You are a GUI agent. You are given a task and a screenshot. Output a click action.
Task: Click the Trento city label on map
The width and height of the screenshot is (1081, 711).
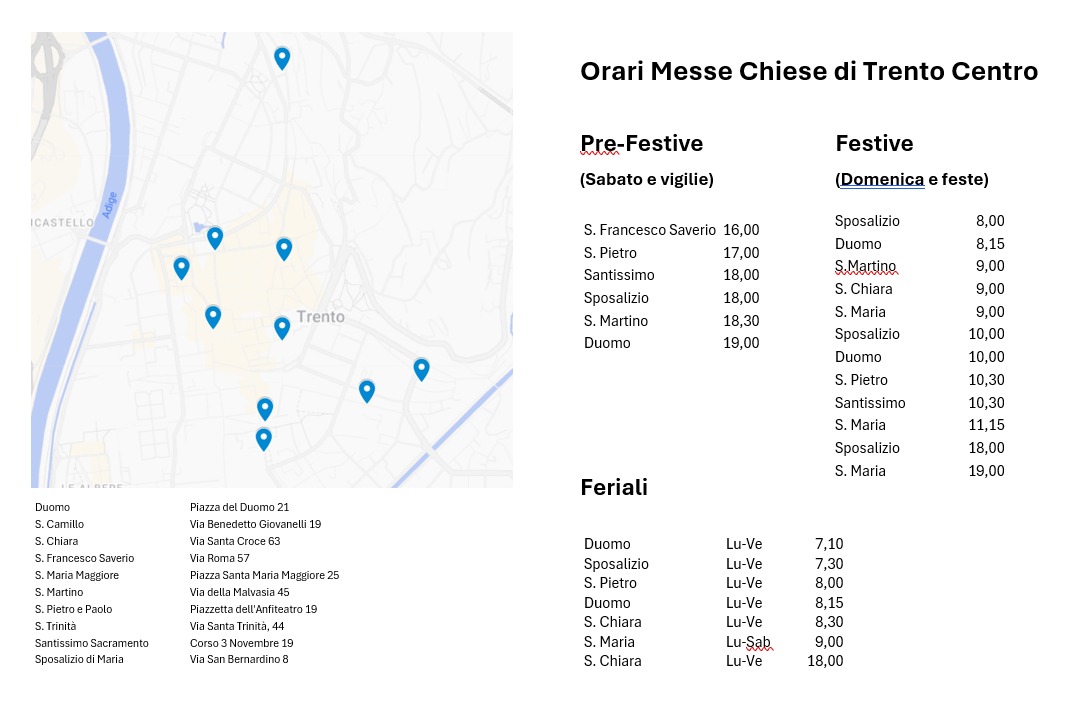pyautogui.click(x=320, y=317)
